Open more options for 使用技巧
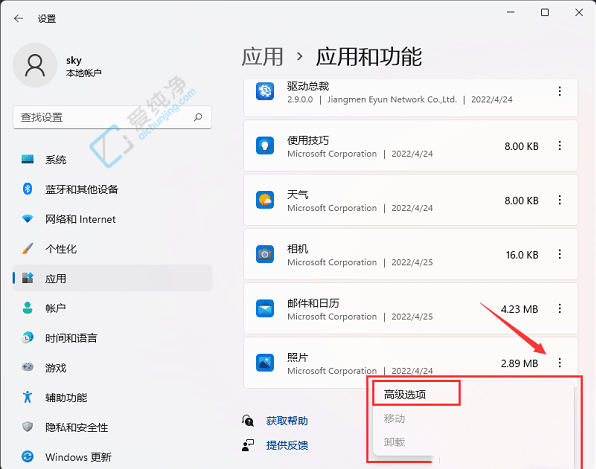Screen dimensions: 596x469 (x=560, y=146)
